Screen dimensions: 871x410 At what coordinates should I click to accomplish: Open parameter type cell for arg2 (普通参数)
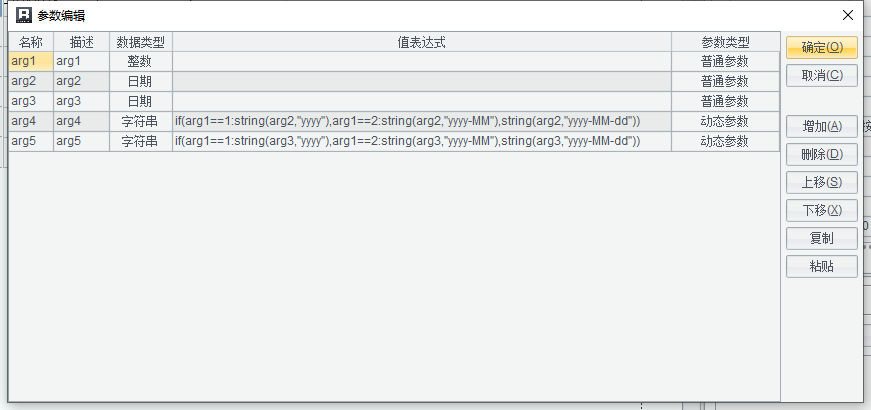(725, 81)
